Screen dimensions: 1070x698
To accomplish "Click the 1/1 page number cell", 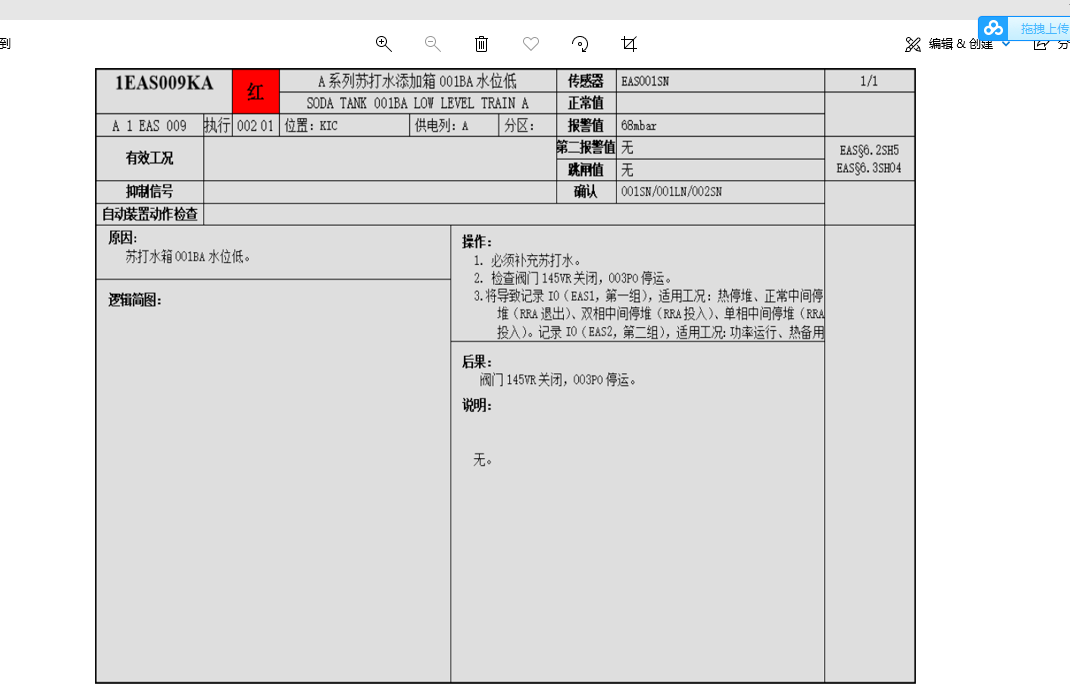I will 869,81.
